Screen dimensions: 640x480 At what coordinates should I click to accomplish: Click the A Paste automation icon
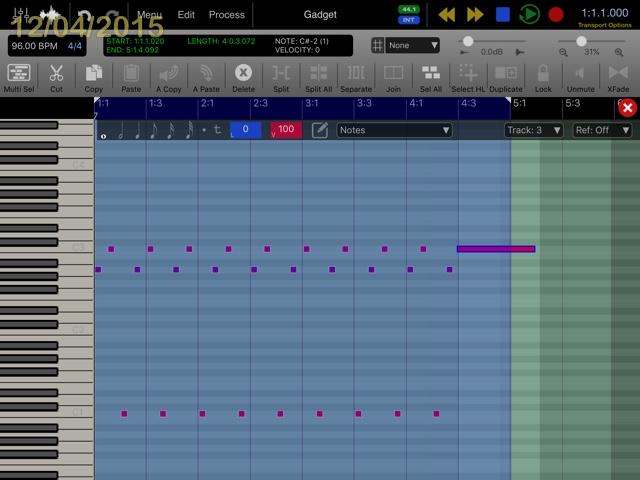(206, 78)
